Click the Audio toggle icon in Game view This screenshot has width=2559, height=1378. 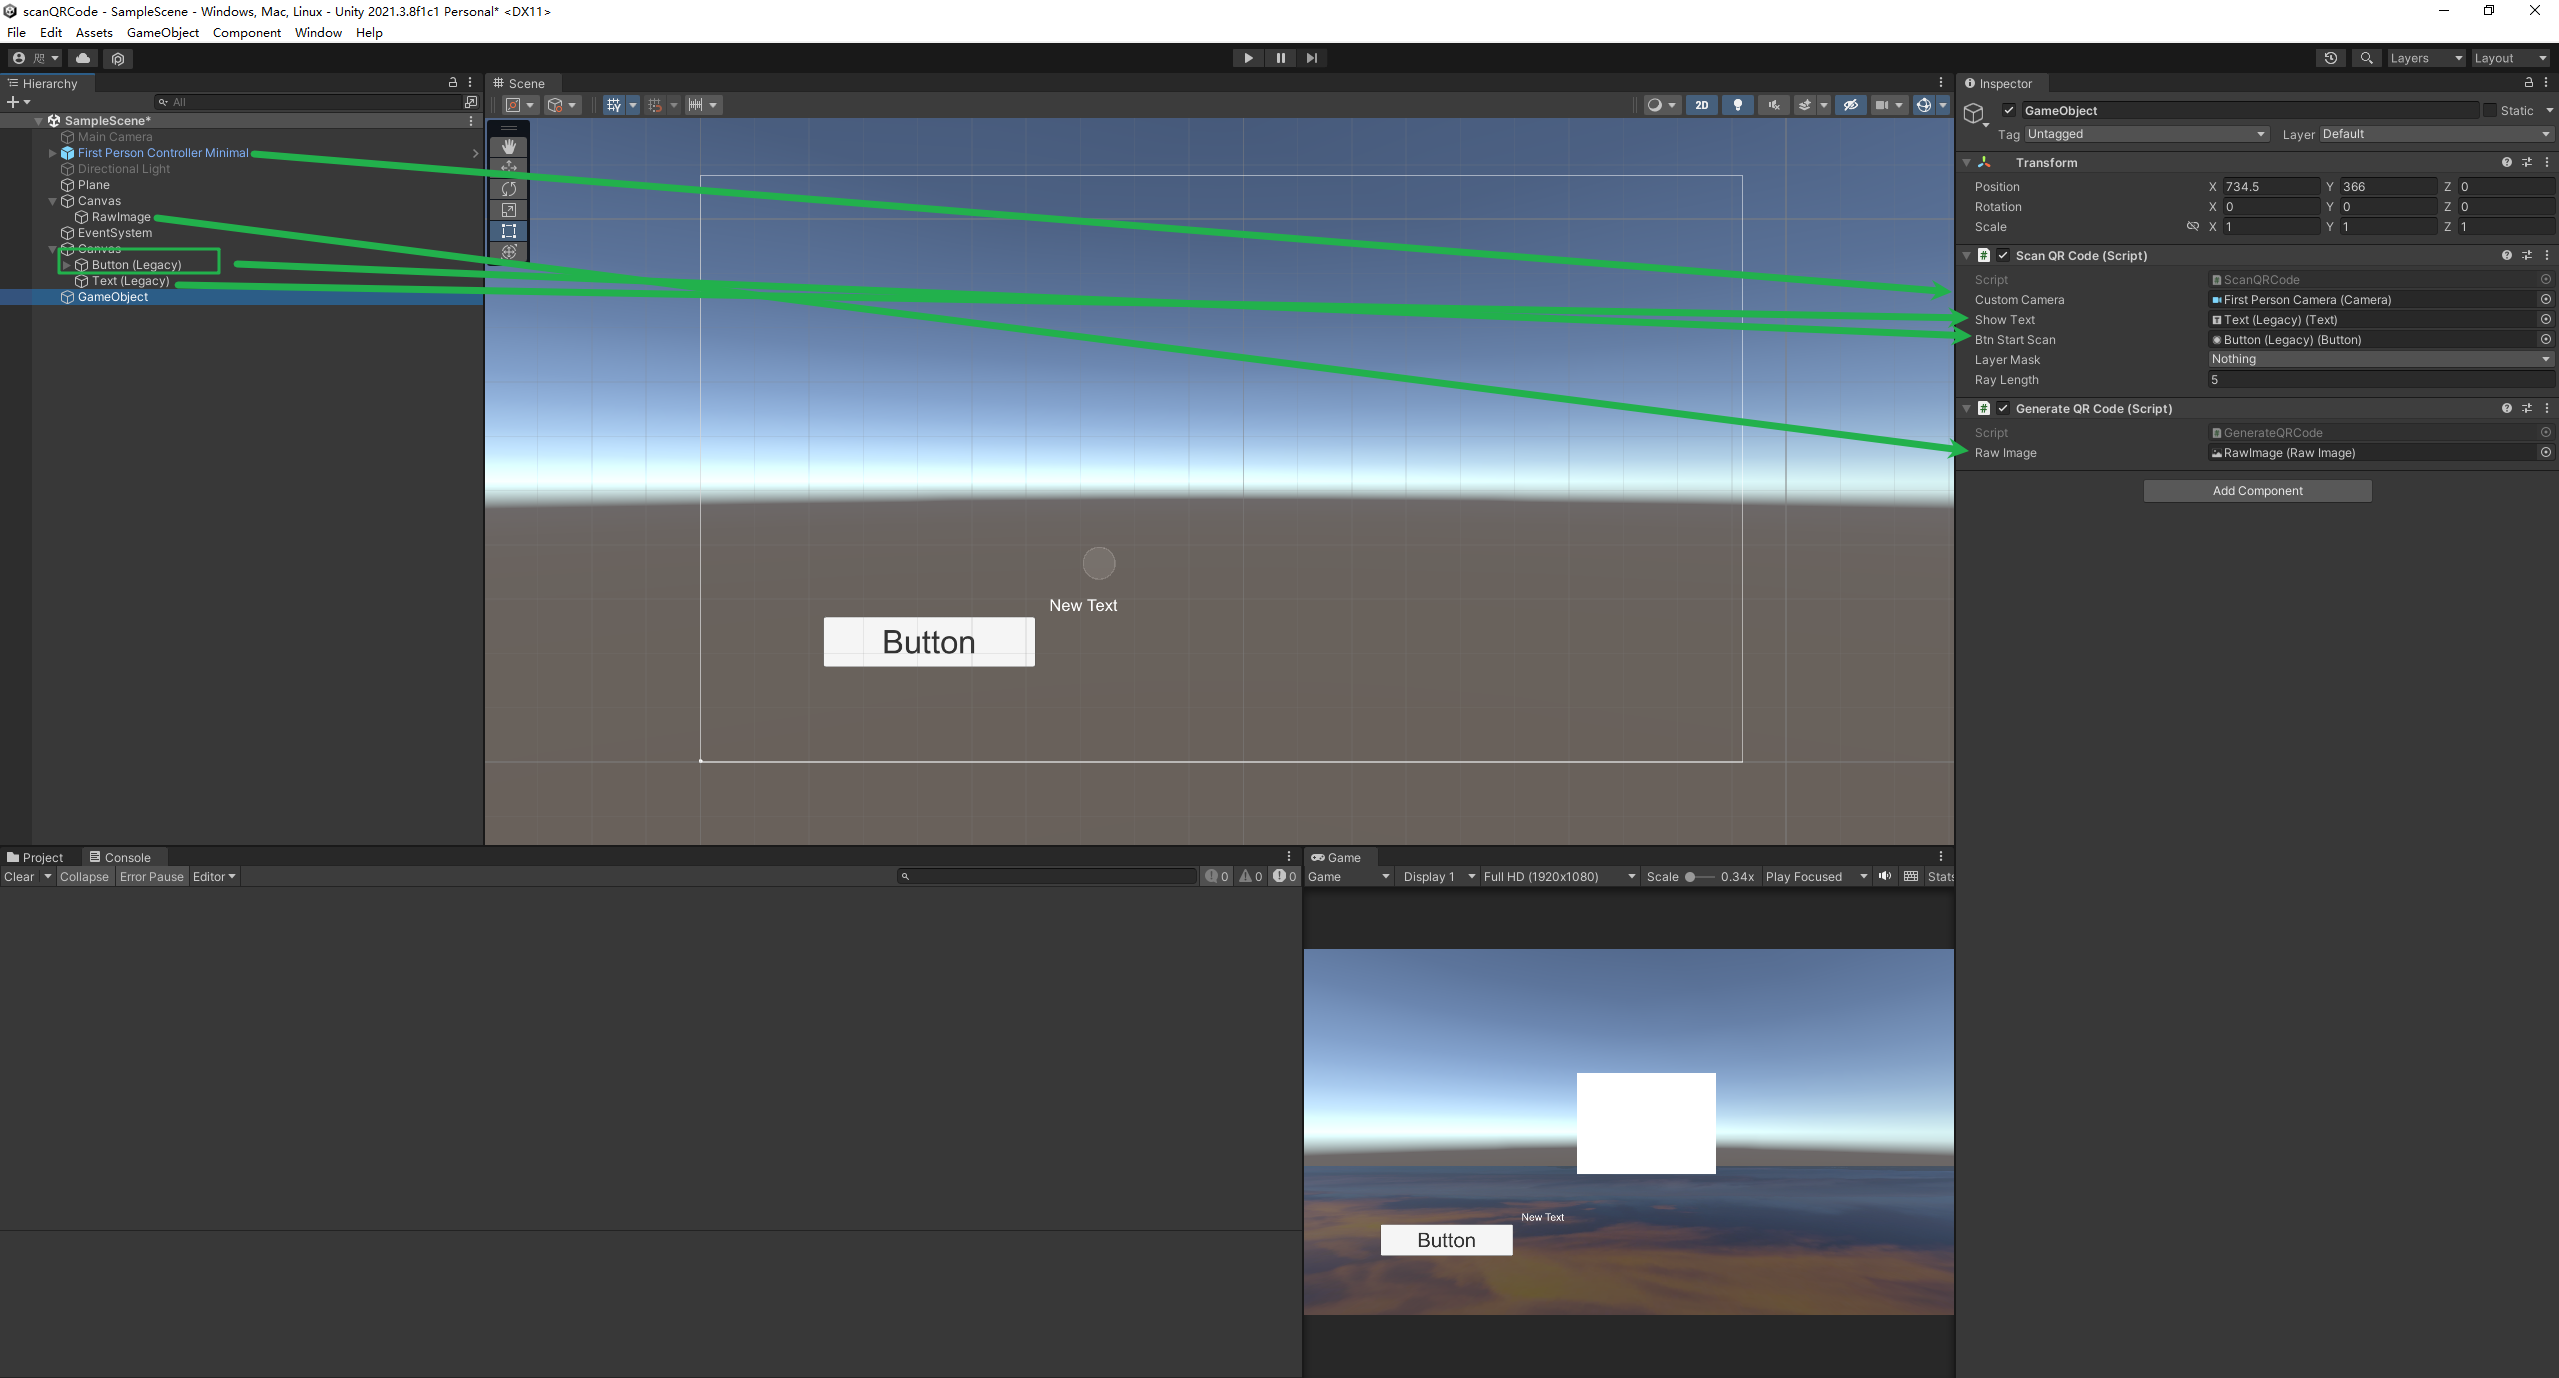tap(1884, 876)
